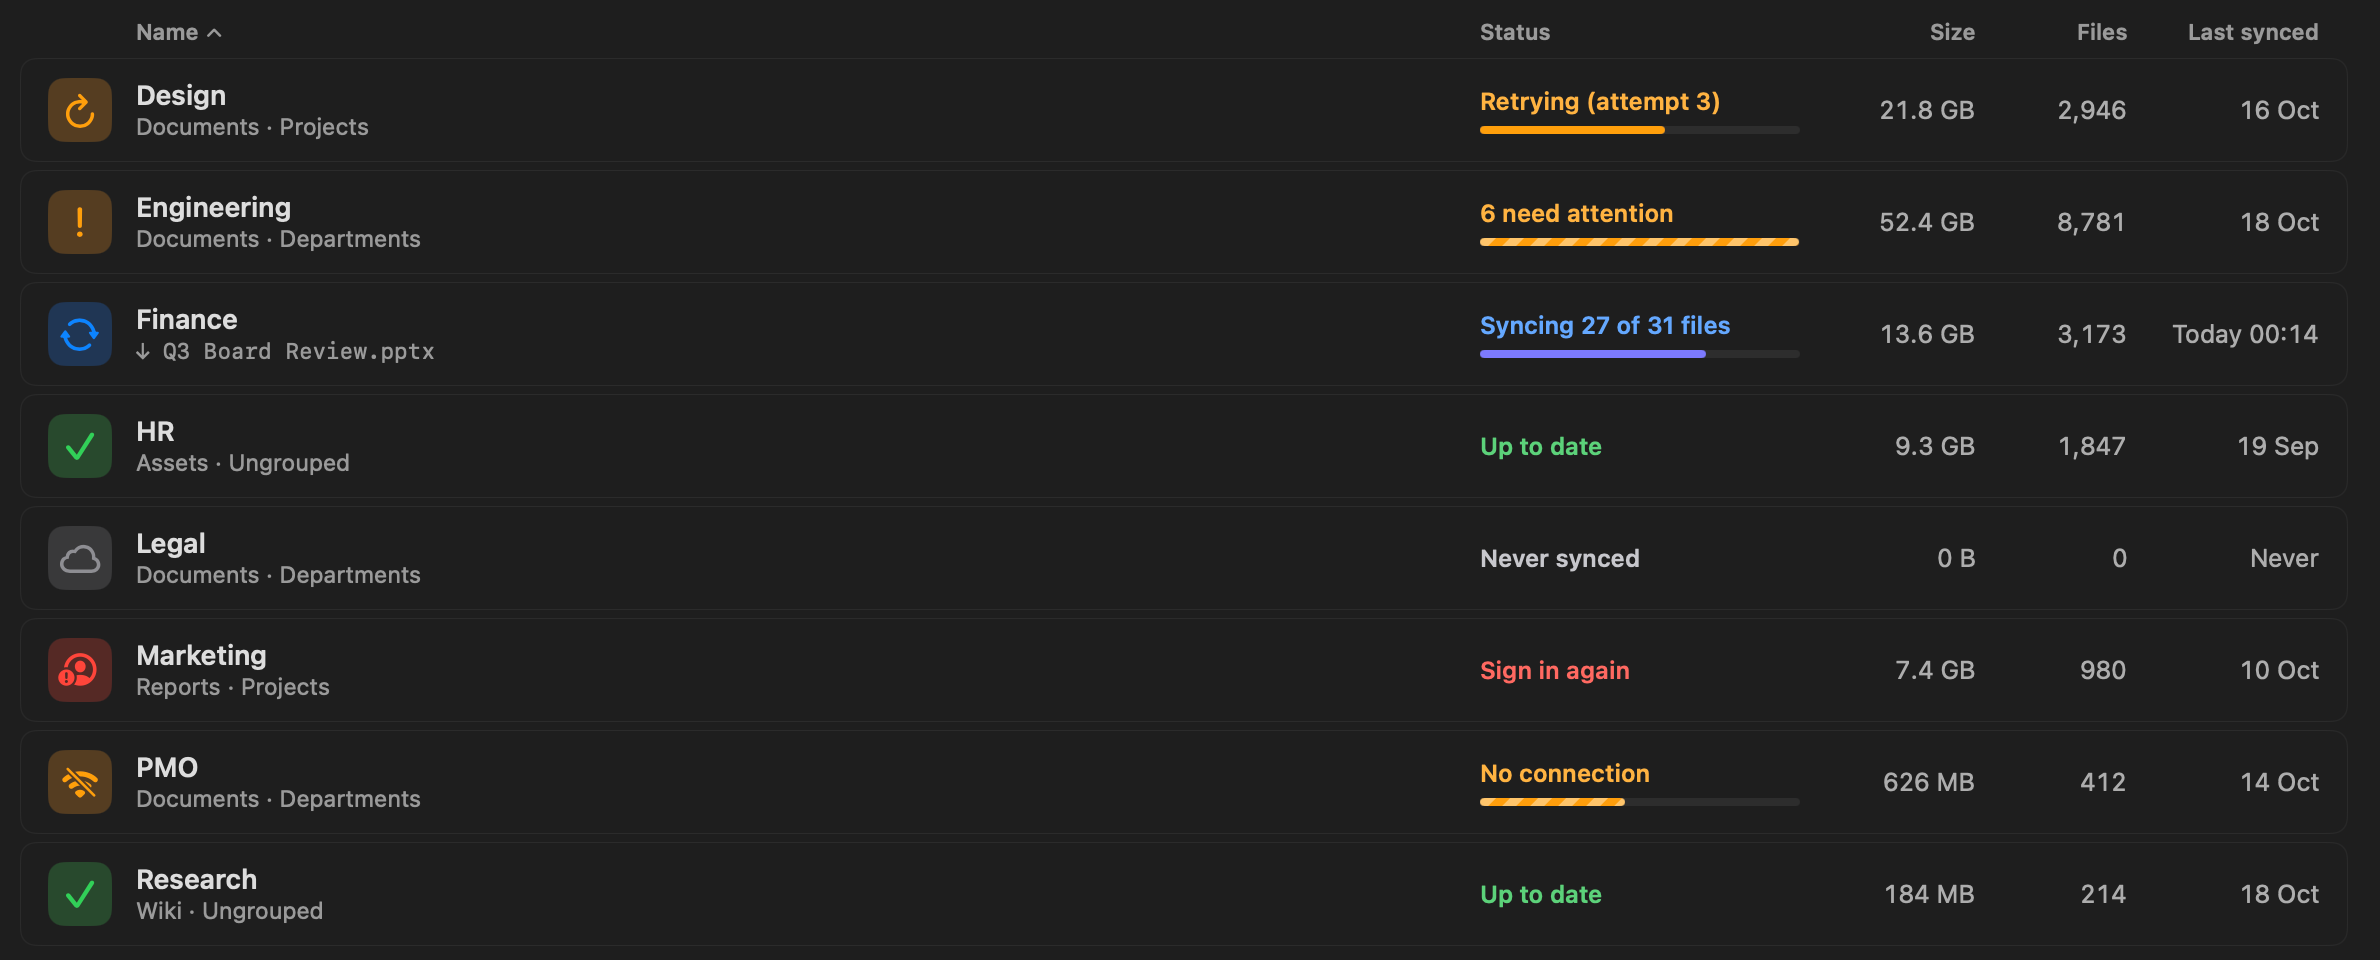Click the green checkmark icon for HR

click(80, 446)
